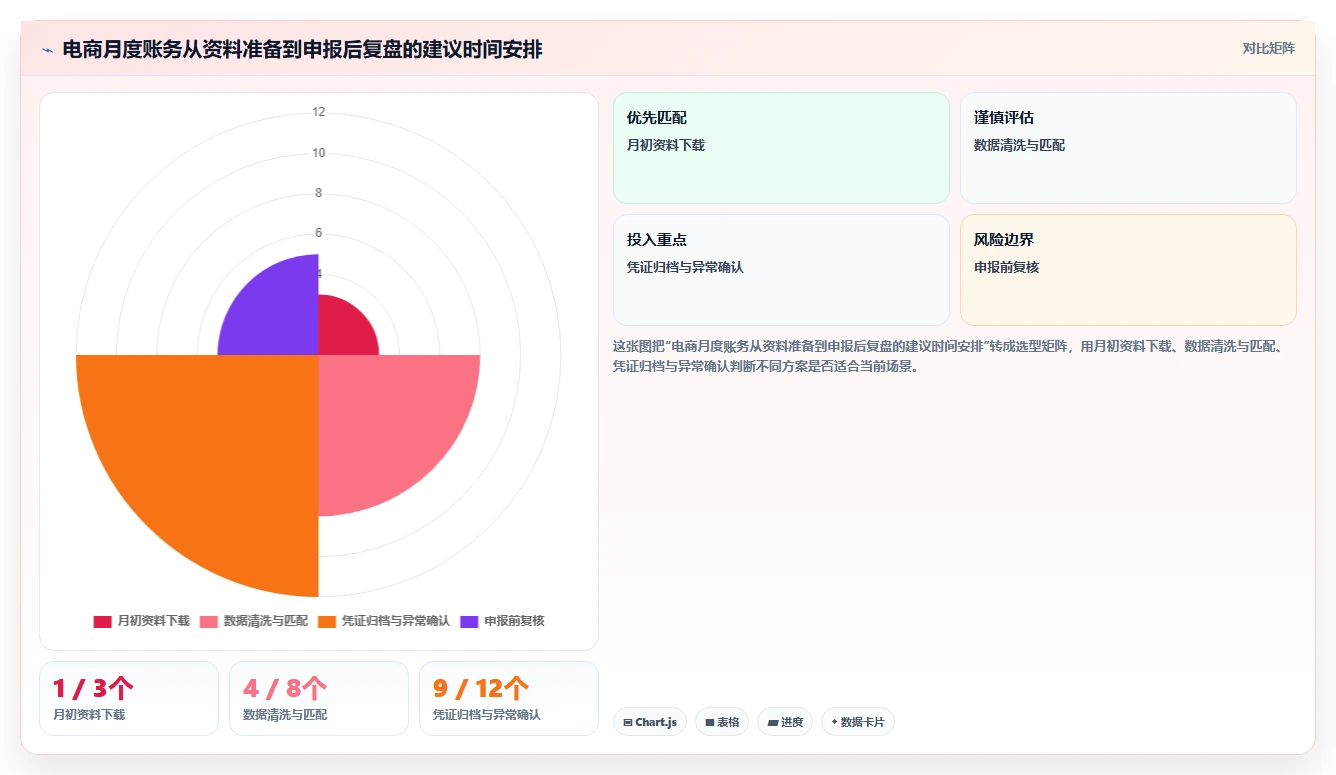Click the axis tick label 12
Image resolution: width=1336 pixels, height=775 pixels.
(x=318, y=112)
